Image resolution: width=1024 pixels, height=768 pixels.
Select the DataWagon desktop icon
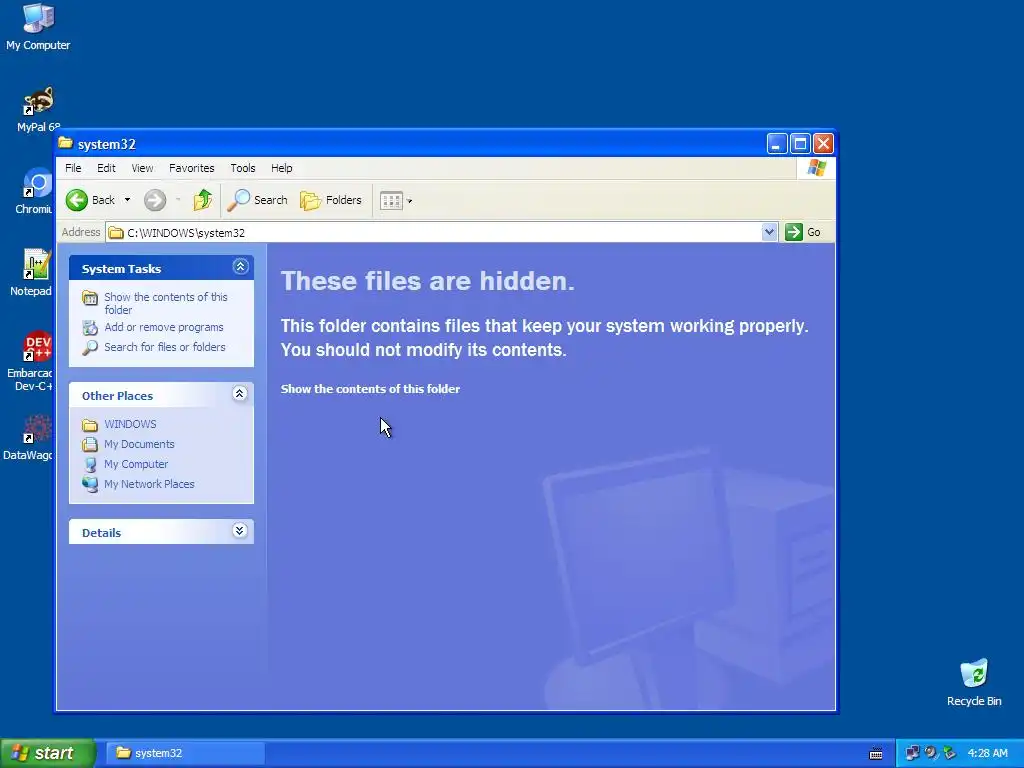point(29,438)
